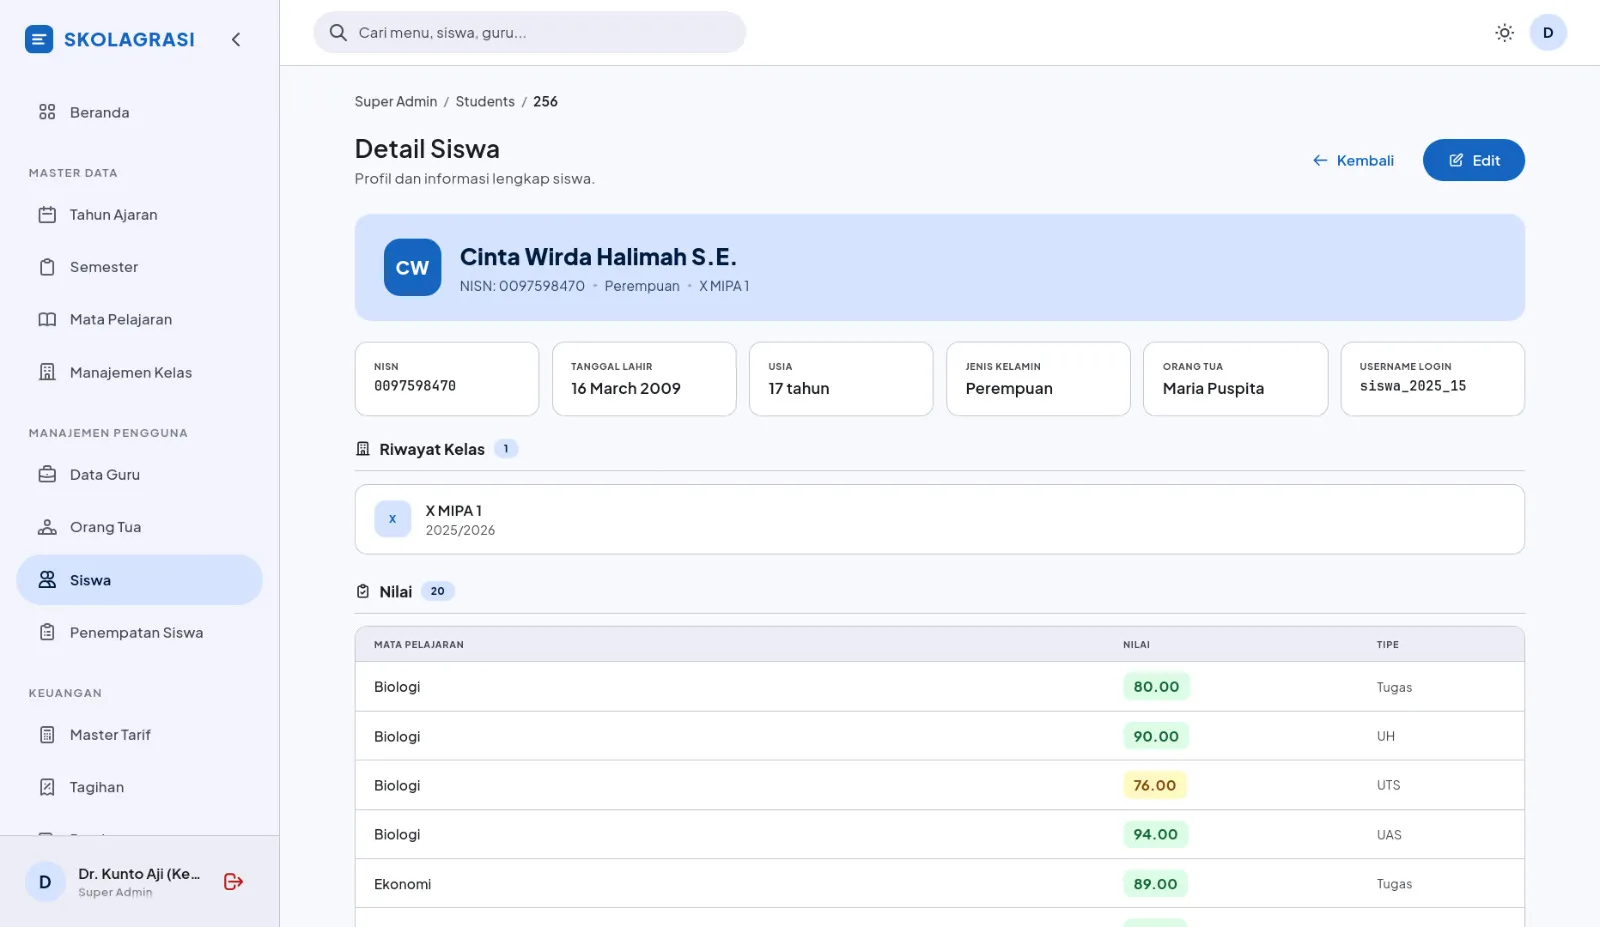Click the Penempatan Siswa clipboard icon
Viewport: 1600px width, 927px height.
pyautogui.click(x=47, y=632)
